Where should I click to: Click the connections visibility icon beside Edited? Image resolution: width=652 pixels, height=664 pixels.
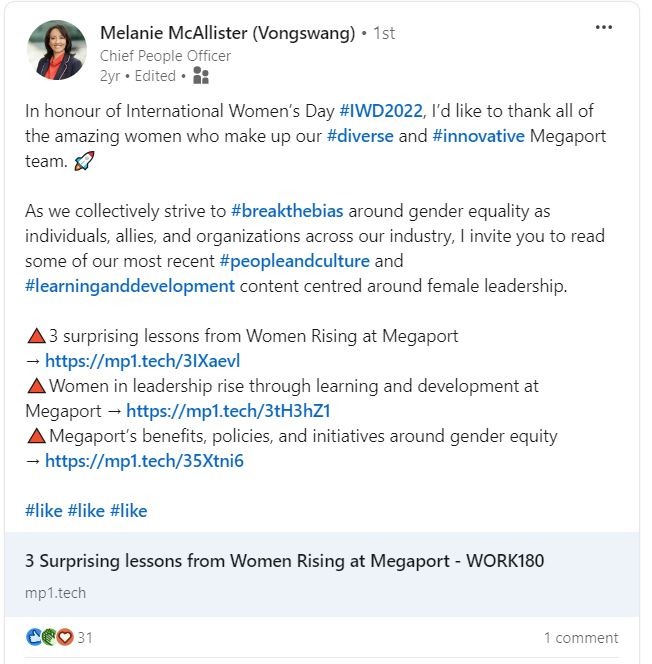[201, 75]
